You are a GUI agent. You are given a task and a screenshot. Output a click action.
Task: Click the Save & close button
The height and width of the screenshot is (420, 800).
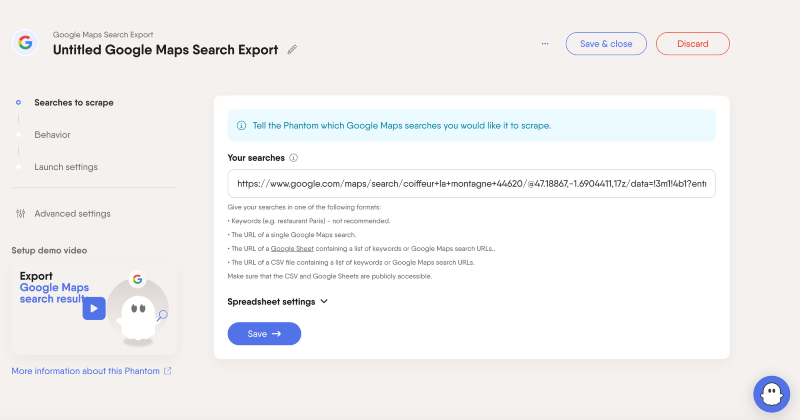(606, 44)
